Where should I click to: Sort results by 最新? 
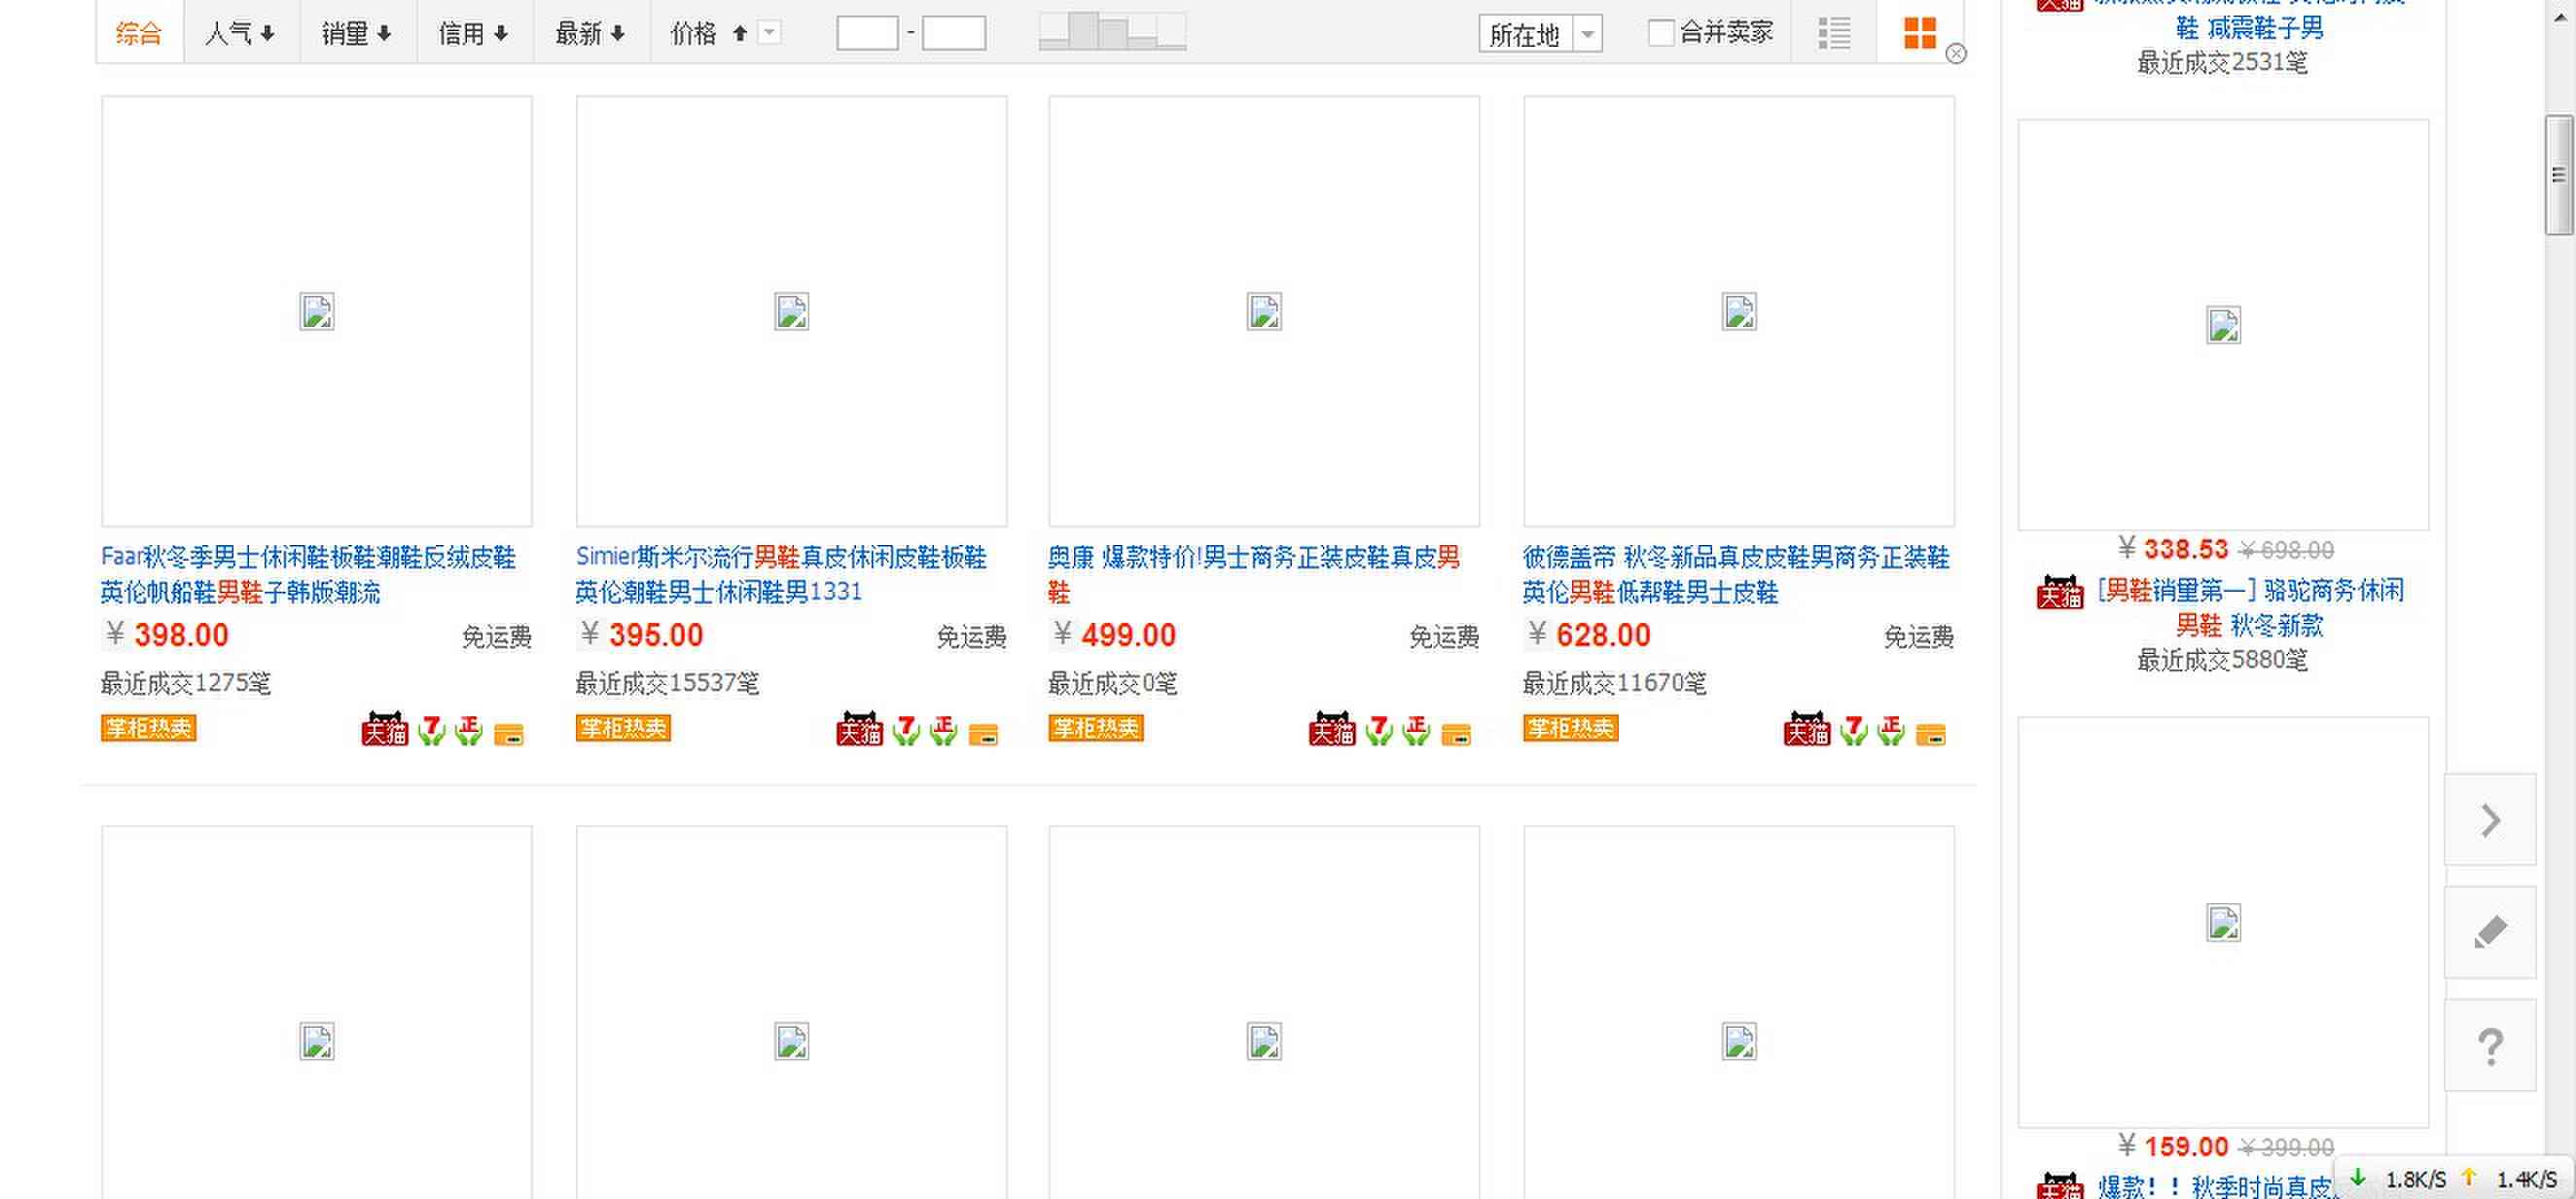[x=591, y=33]
